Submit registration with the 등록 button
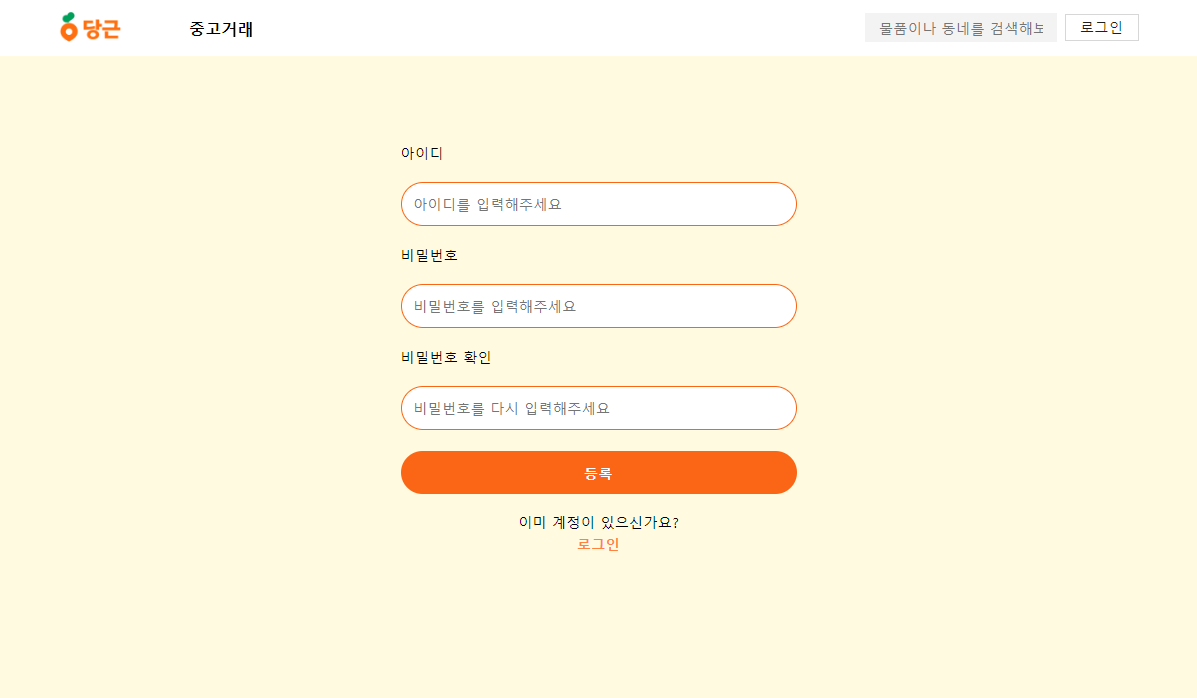Screen dimensions: 1197x698 [598, 472]
